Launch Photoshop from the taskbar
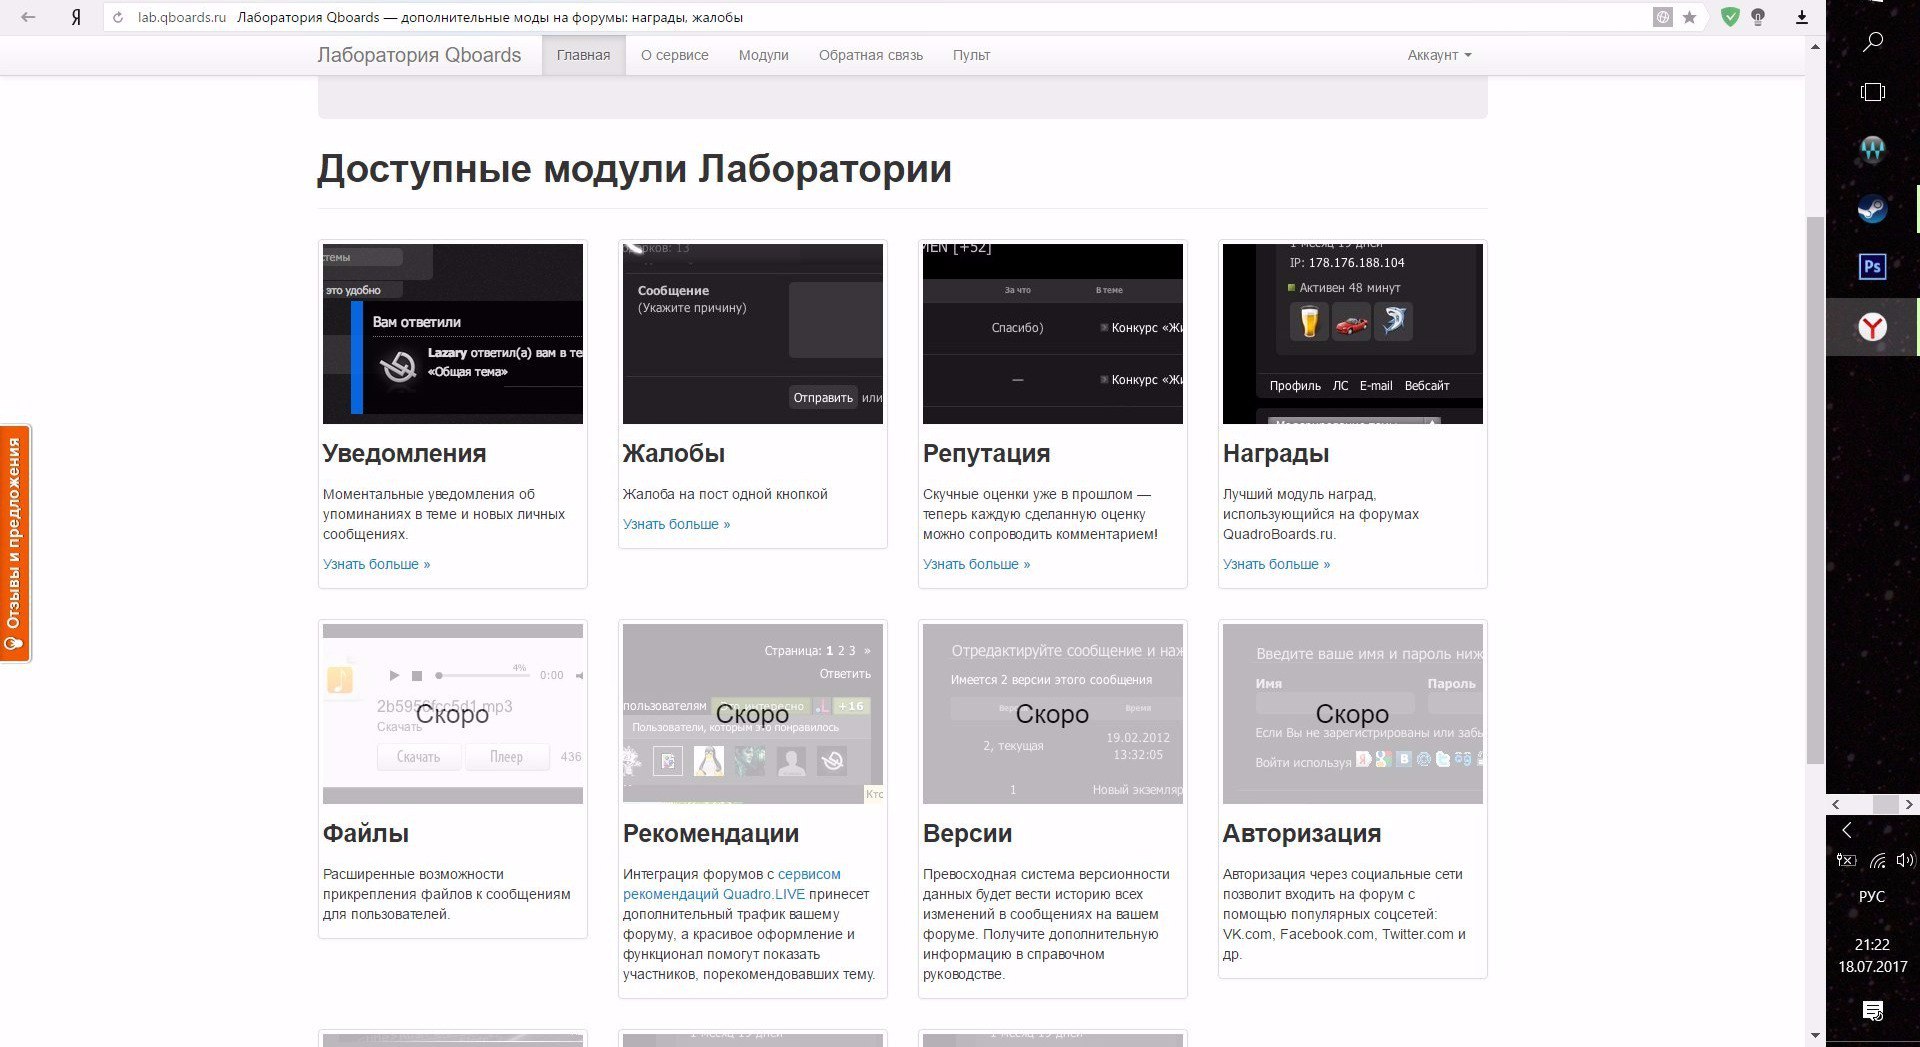 (x=1872, y=267)
